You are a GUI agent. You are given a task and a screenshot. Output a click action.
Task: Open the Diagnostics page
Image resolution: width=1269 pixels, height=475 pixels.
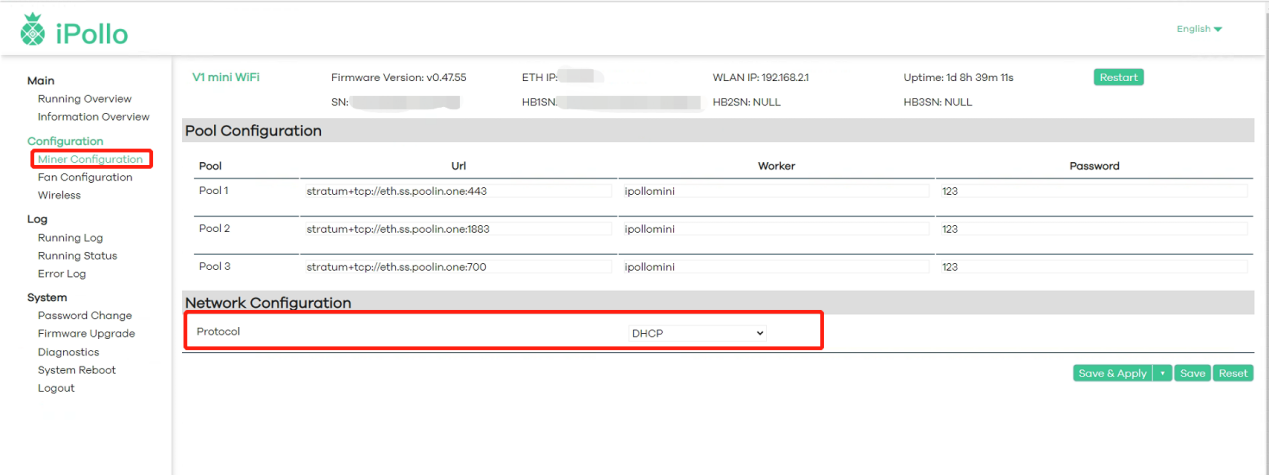tap(68, 352)
